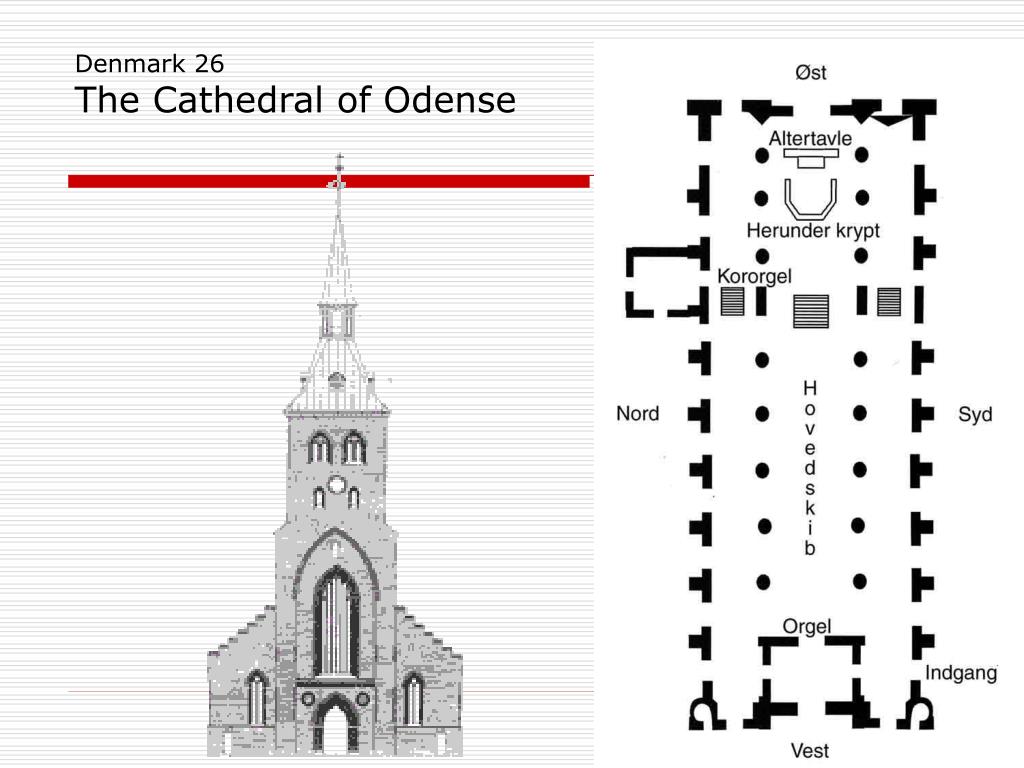1024x768 pixels.
Task: Click the 'Øst' label on the floor plan
Action: (x=810, y=72)
